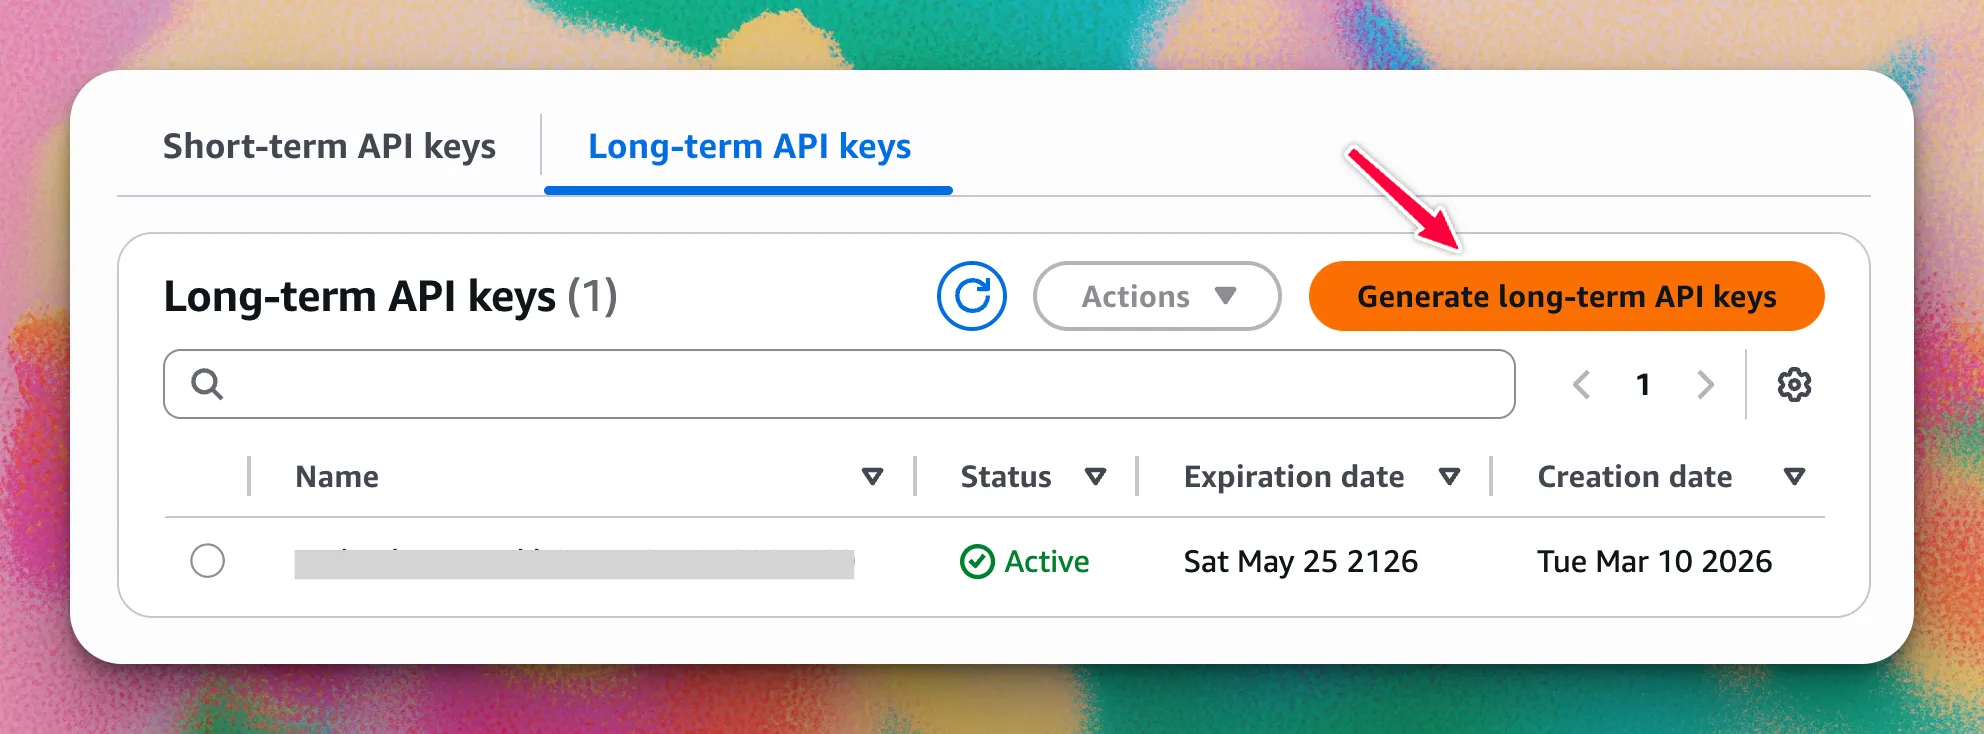Image resolution: width=1984 pixels, height=734 pixels.
Task: Sort by Status column arrow
Action: [x=1095, y=477]
